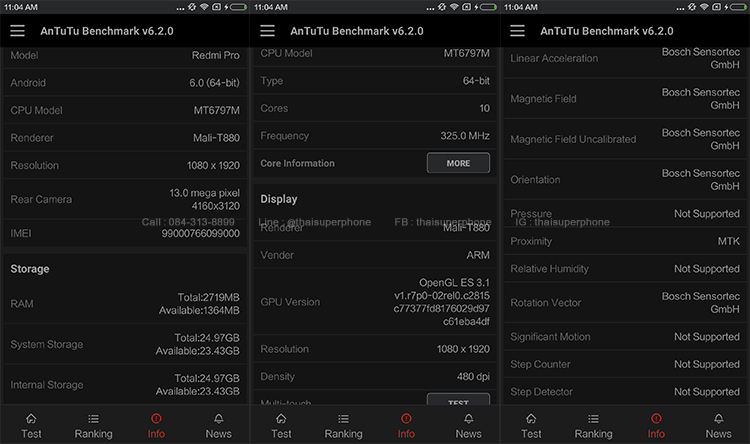Tap Test tab in right screen
Image resolution: width=750 pixels, height=444 pixels.
coord(531,426)
